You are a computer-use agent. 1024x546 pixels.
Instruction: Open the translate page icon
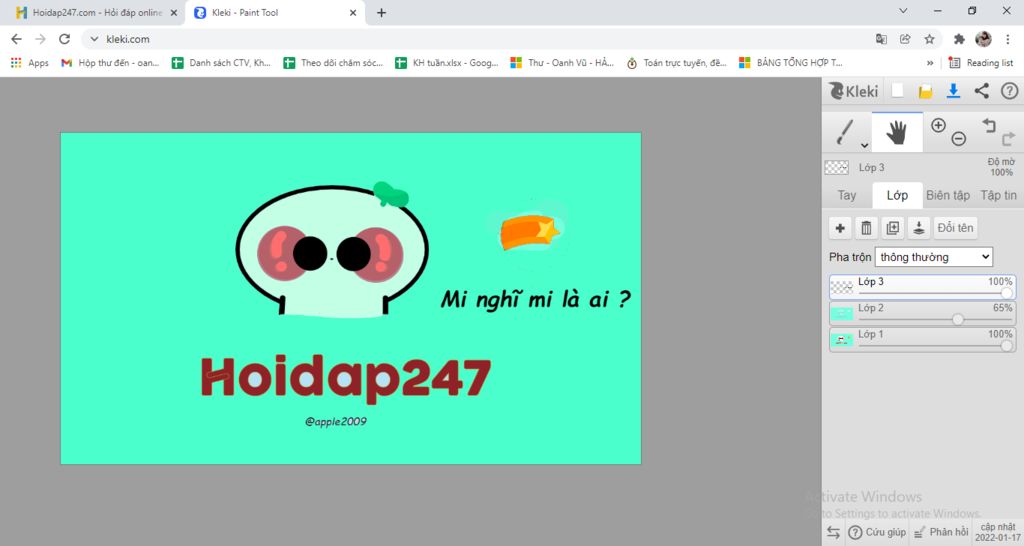(x=881, y=39)
